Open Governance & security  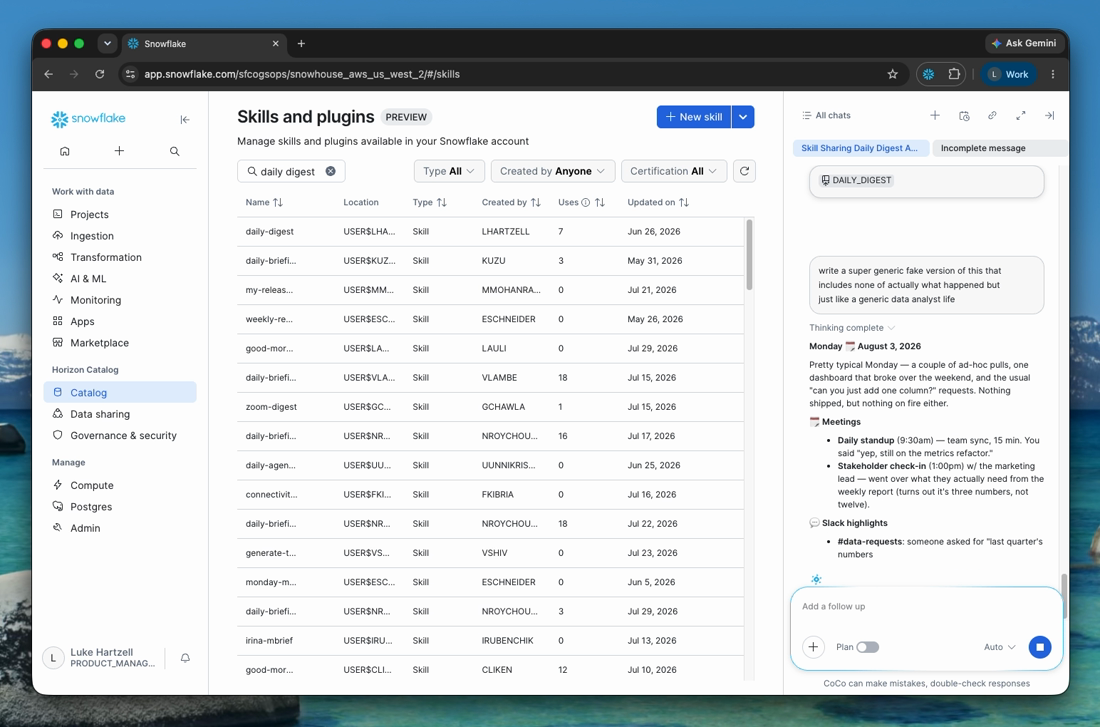pyautogui.click(x=119, y=435)
